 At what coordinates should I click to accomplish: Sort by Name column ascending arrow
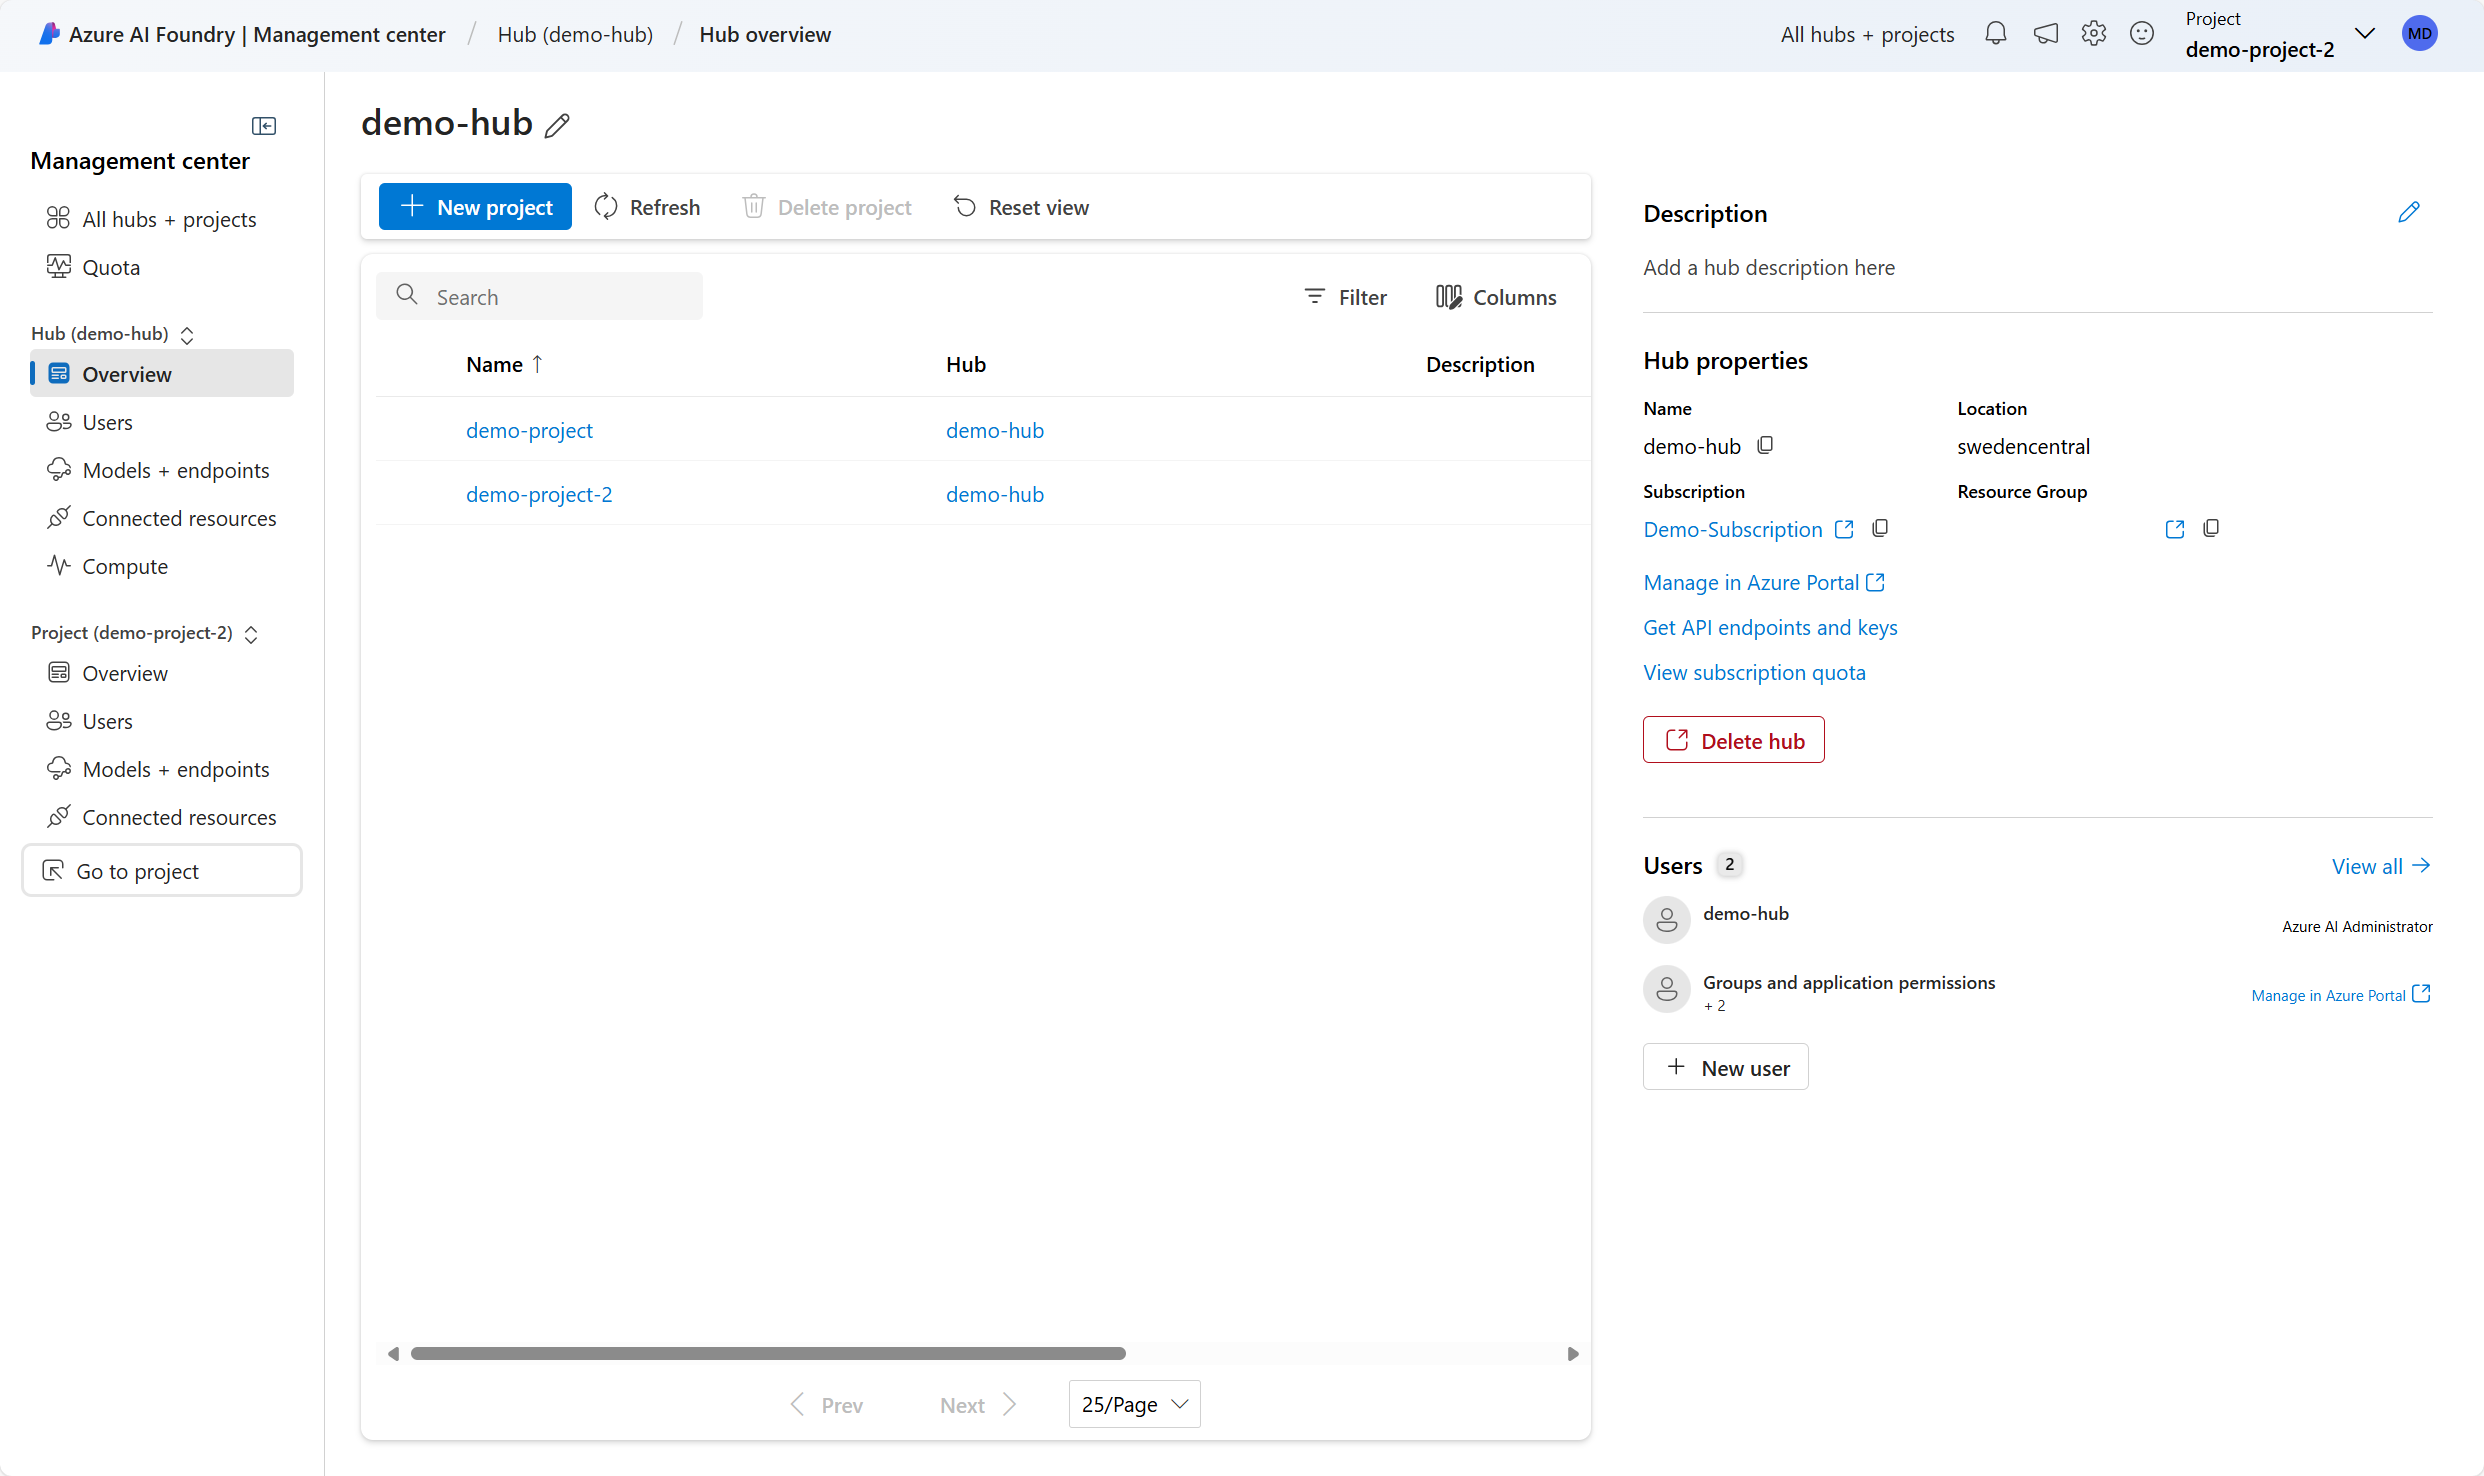(x=537, y=364)
